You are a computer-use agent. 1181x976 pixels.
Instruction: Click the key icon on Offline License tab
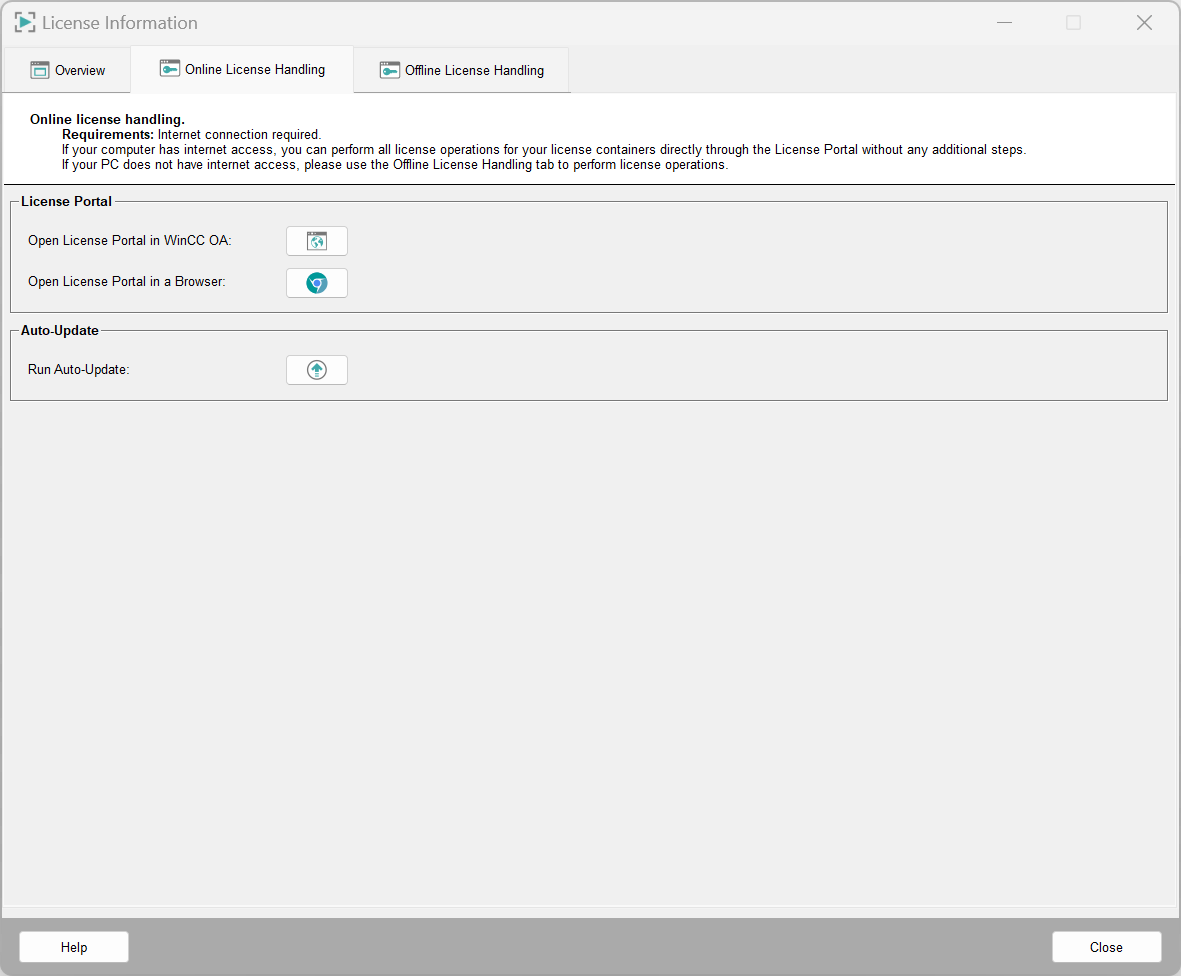tap(389, 70)
